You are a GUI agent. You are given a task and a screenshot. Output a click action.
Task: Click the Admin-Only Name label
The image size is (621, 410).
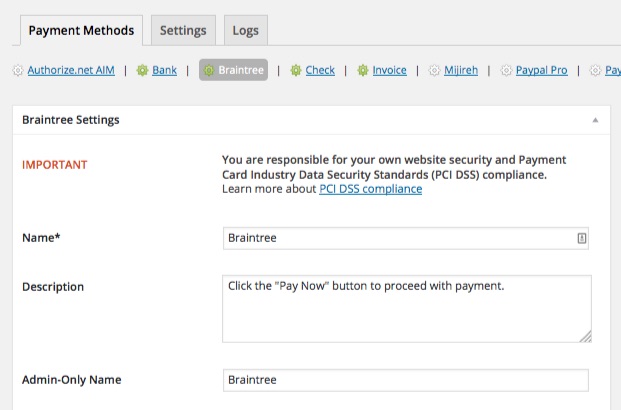72,379
